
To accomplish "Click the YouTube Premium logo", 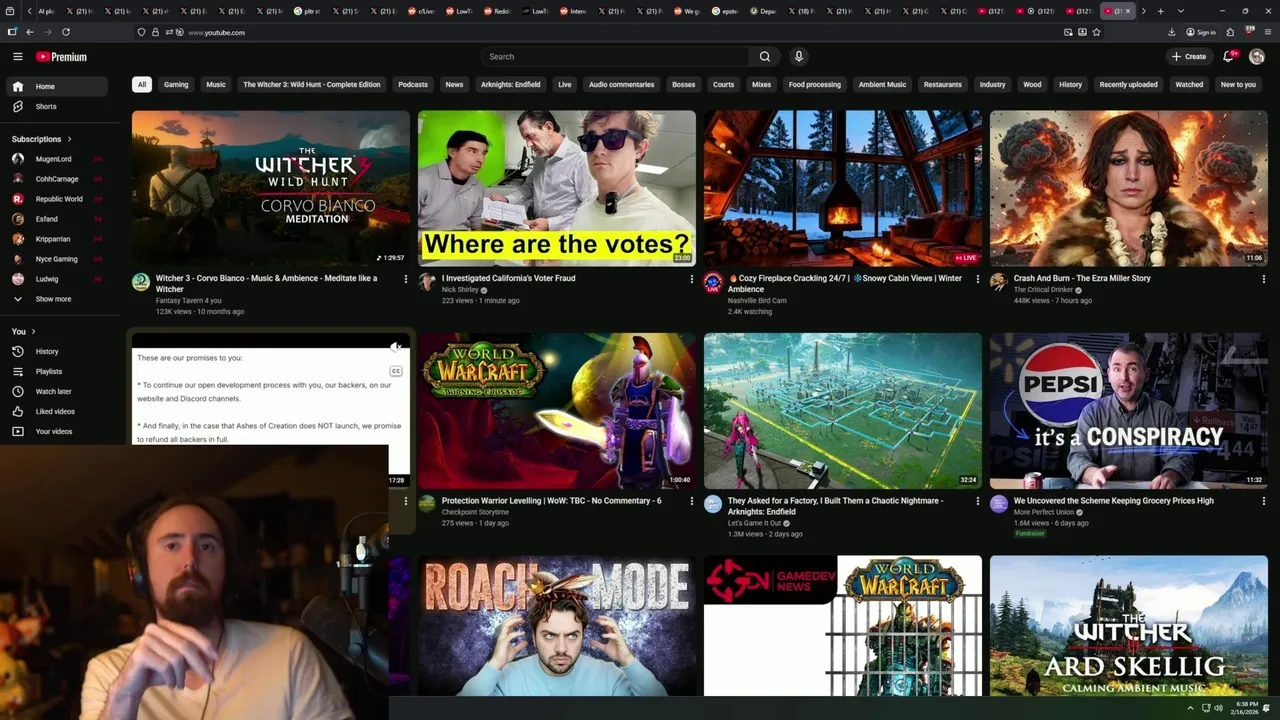I will click(62, 57).
